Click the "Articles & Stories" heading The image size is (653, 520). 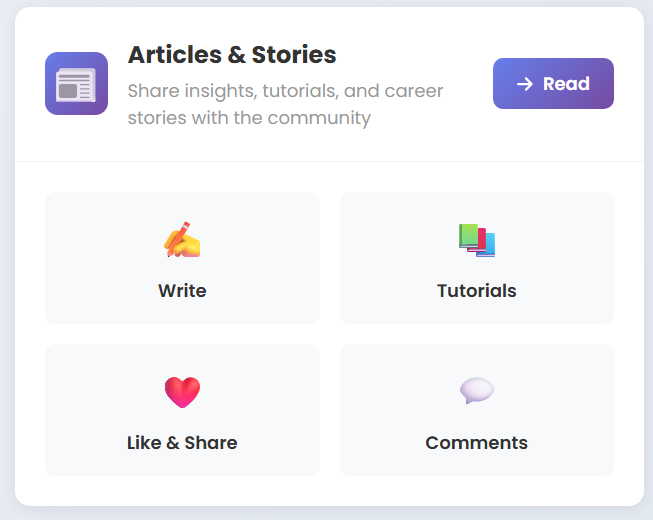click(x=232, y=55)
